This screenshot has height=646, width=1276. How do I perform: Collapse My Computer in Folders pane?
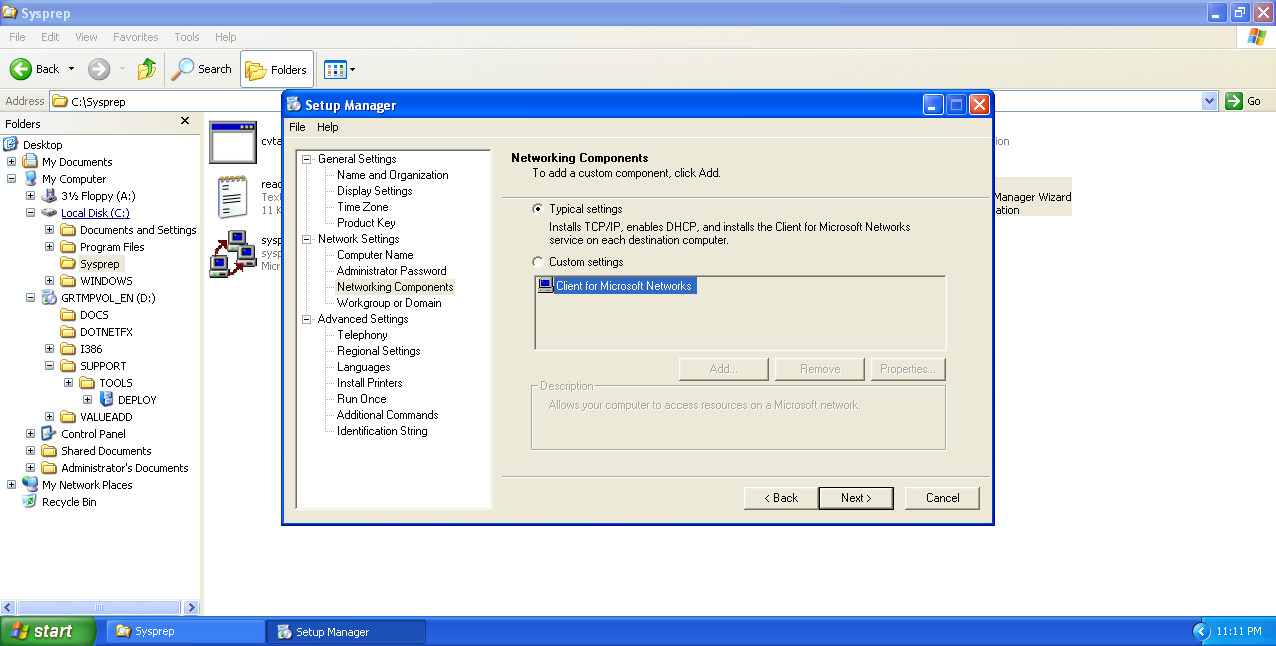pos(12,179)
